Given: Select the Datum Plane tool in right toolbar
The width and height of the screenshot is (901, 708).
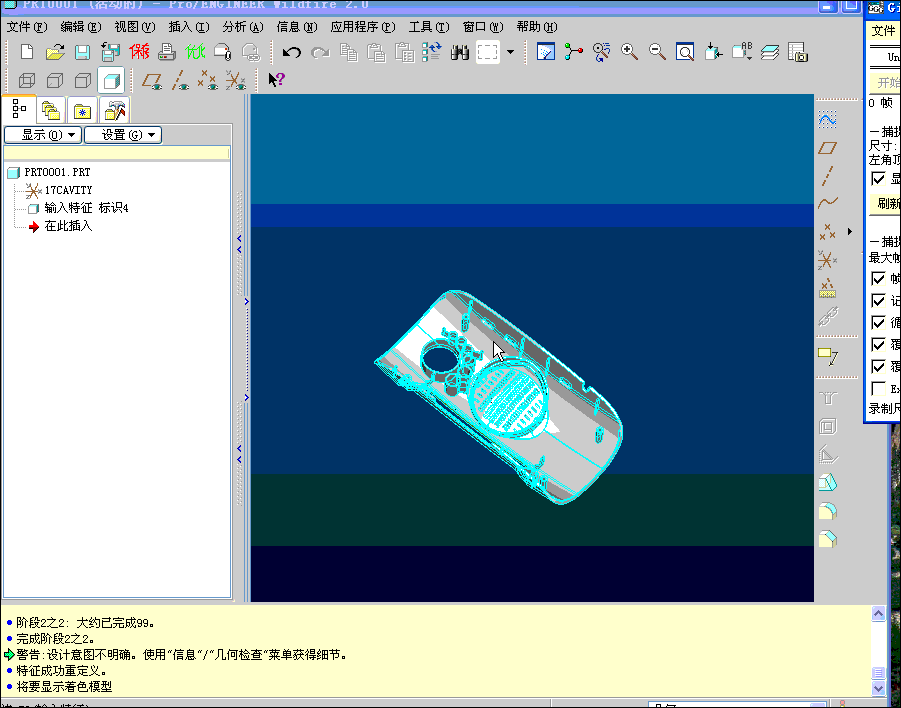Looking at the screenshot, I should click(827, 148).
